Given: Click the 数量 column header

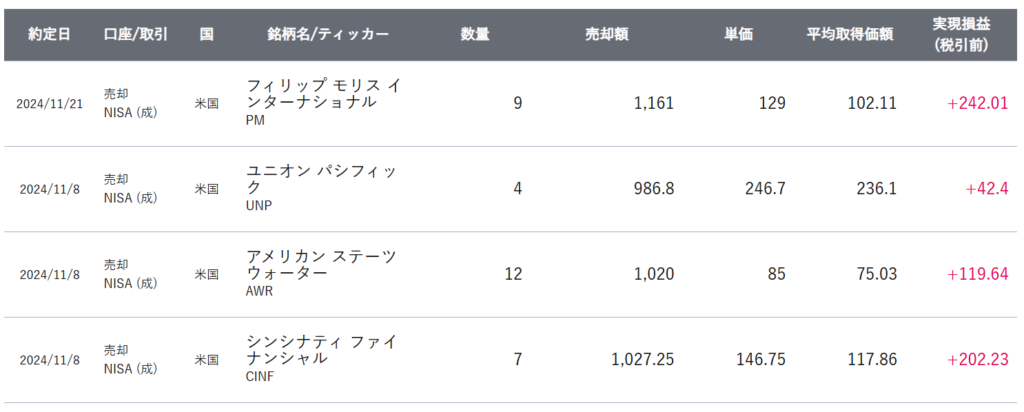Looking at the screenshot, I should point(475,34).
